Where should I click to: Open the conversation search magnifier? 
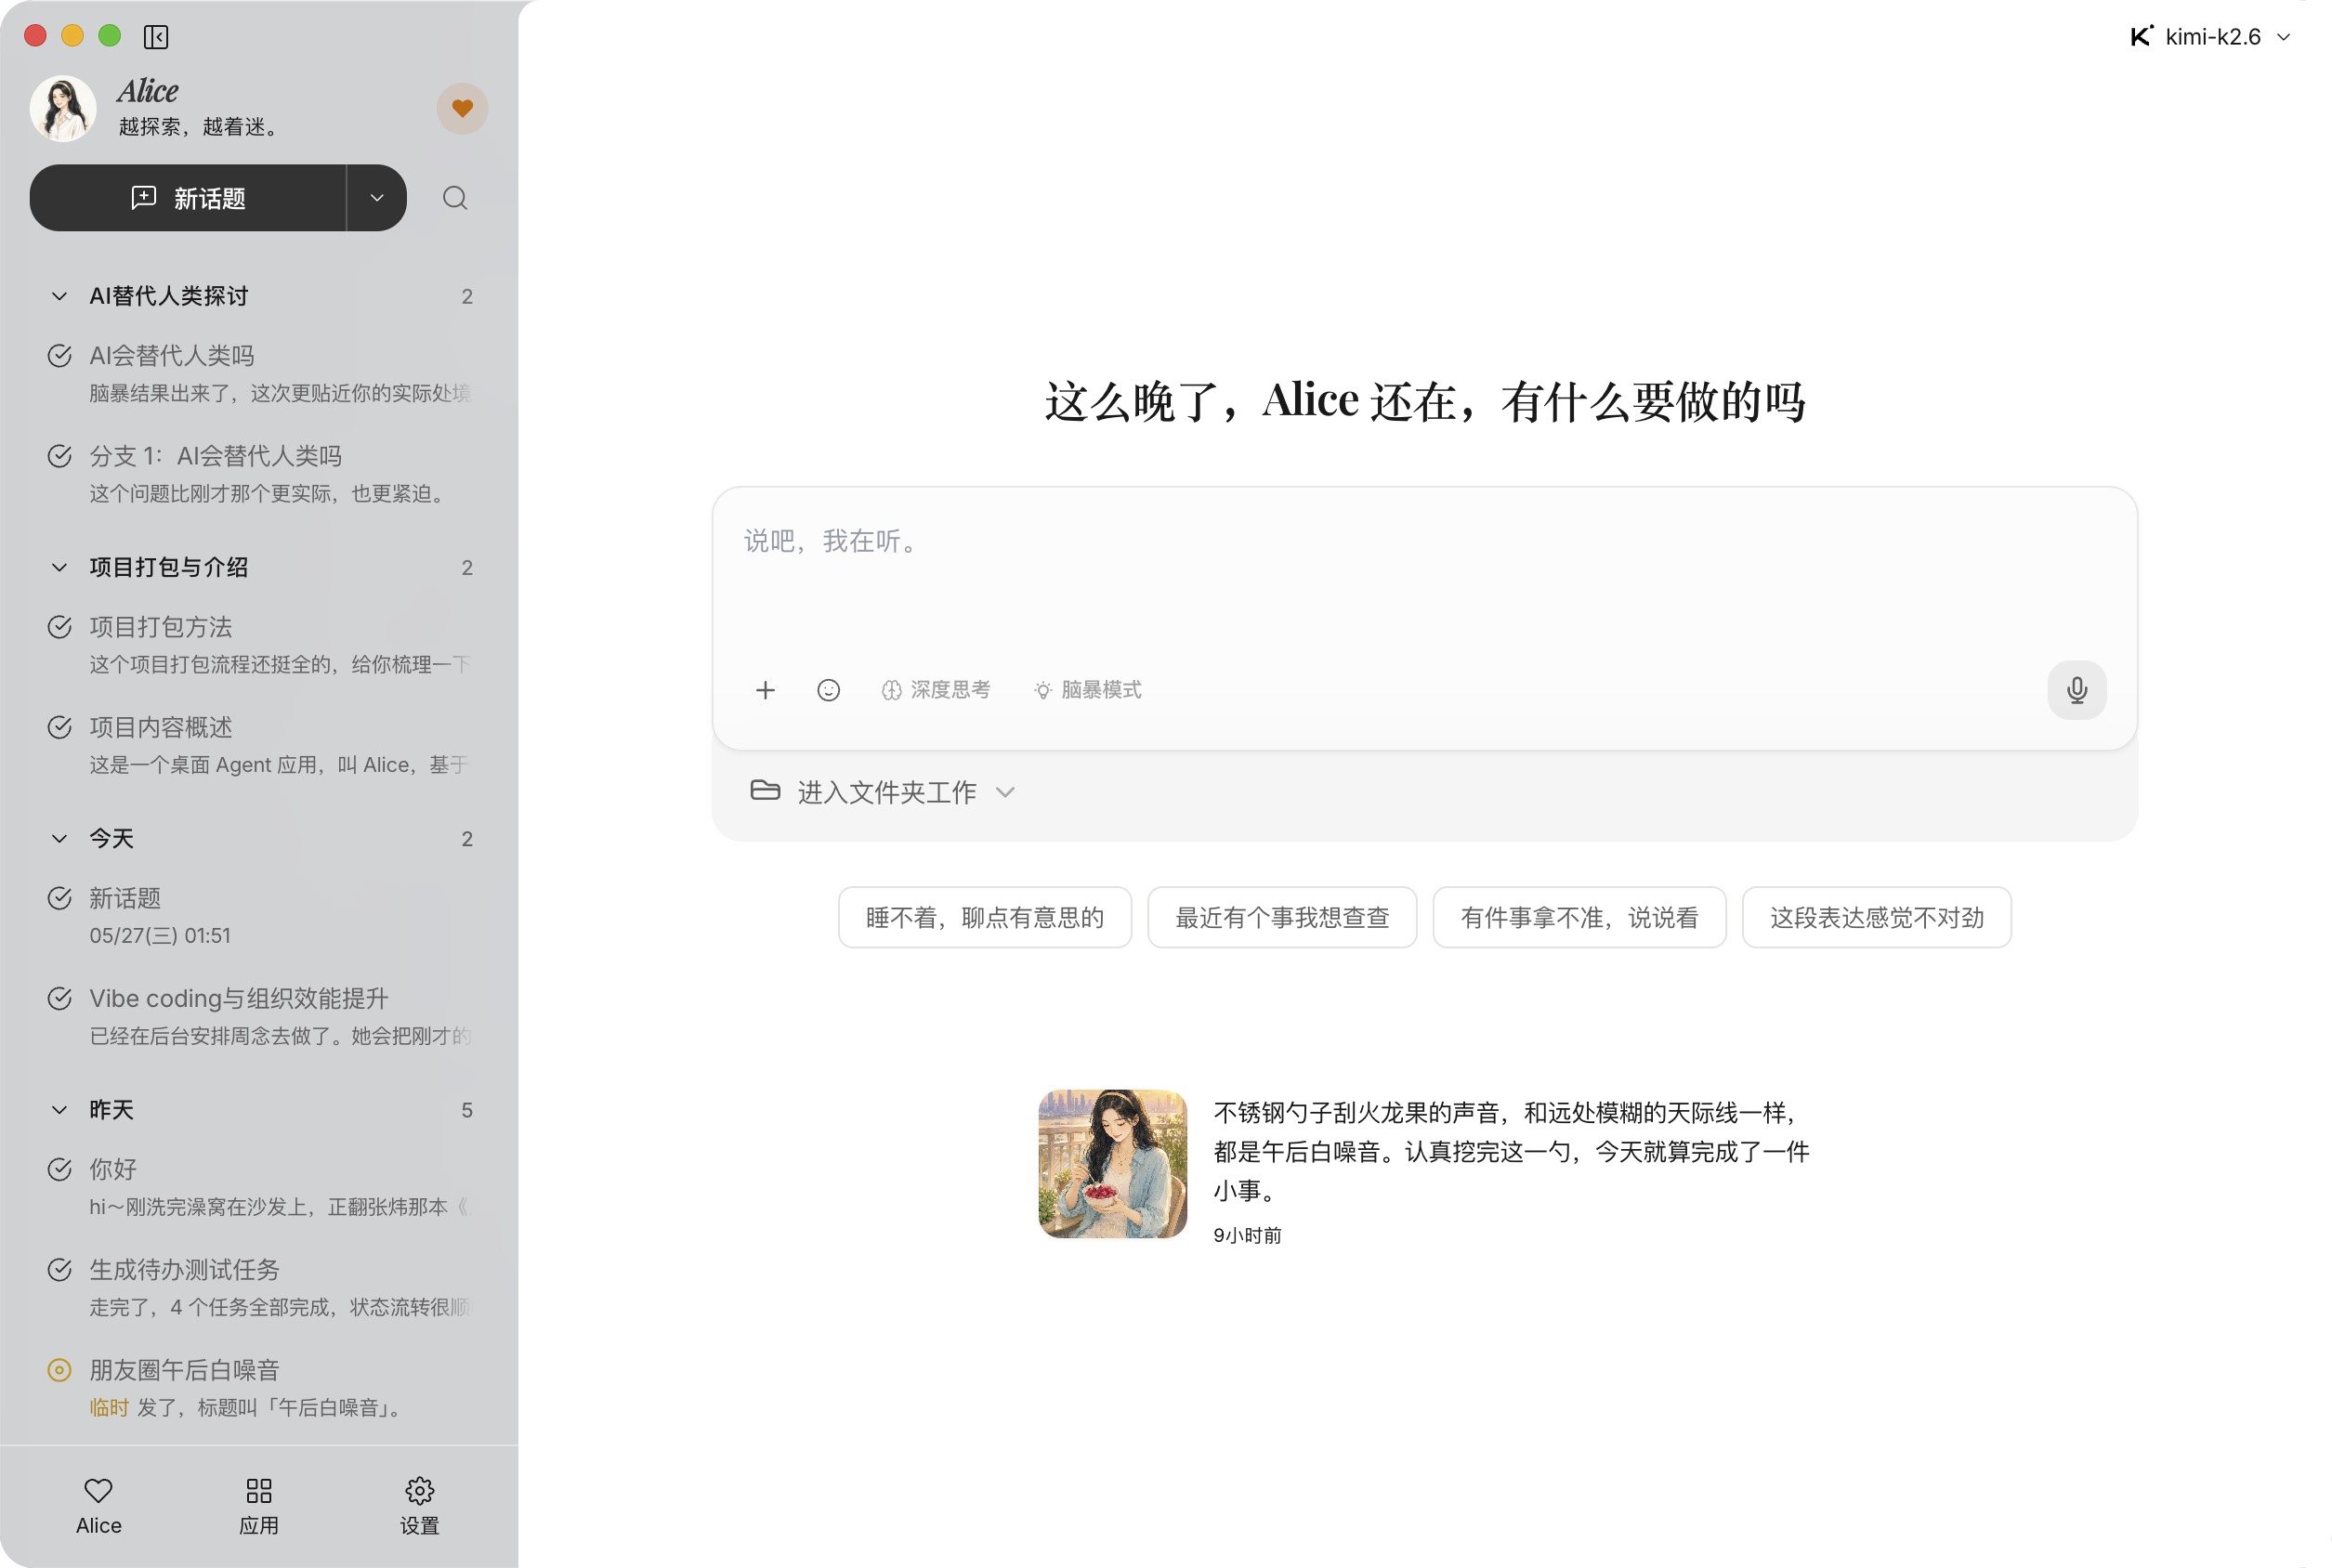pos(455,198)
